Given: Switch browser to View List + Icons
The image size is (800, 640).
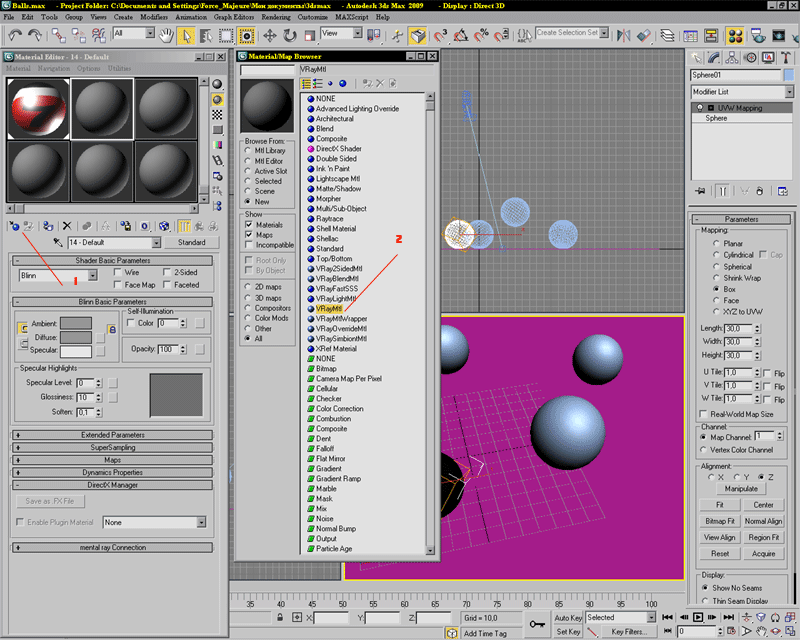Looking at the screenshot, I should (318, 84).
